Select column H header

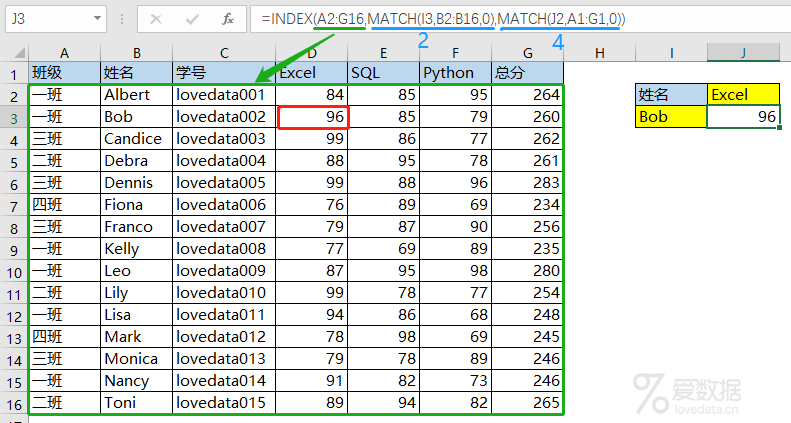pyautogui.click(x=600, y=53)
